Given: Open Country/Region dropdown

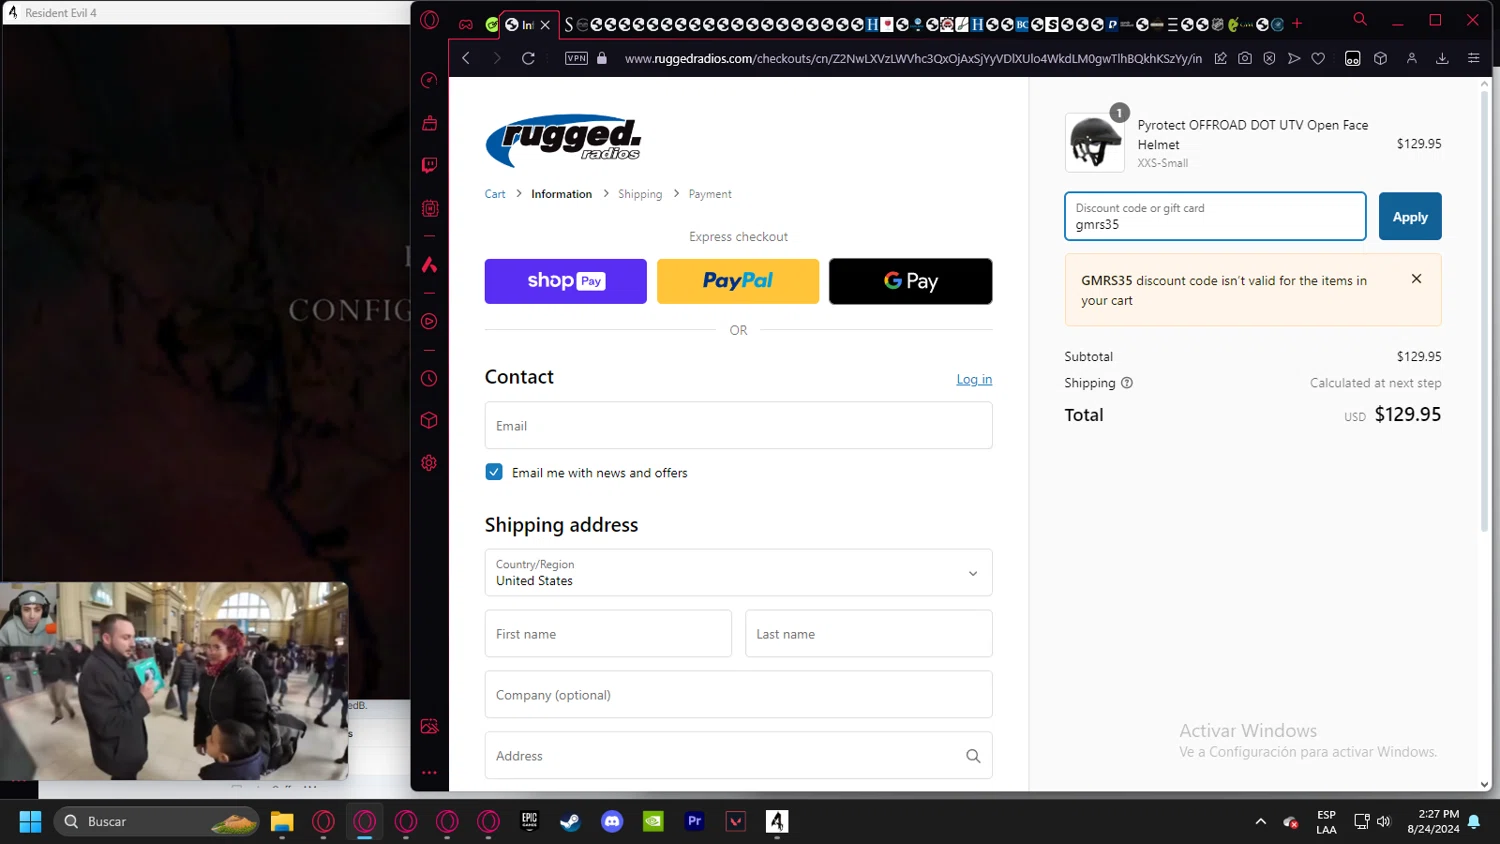Looking at the screenshot, I should click(x=739, y=573).
